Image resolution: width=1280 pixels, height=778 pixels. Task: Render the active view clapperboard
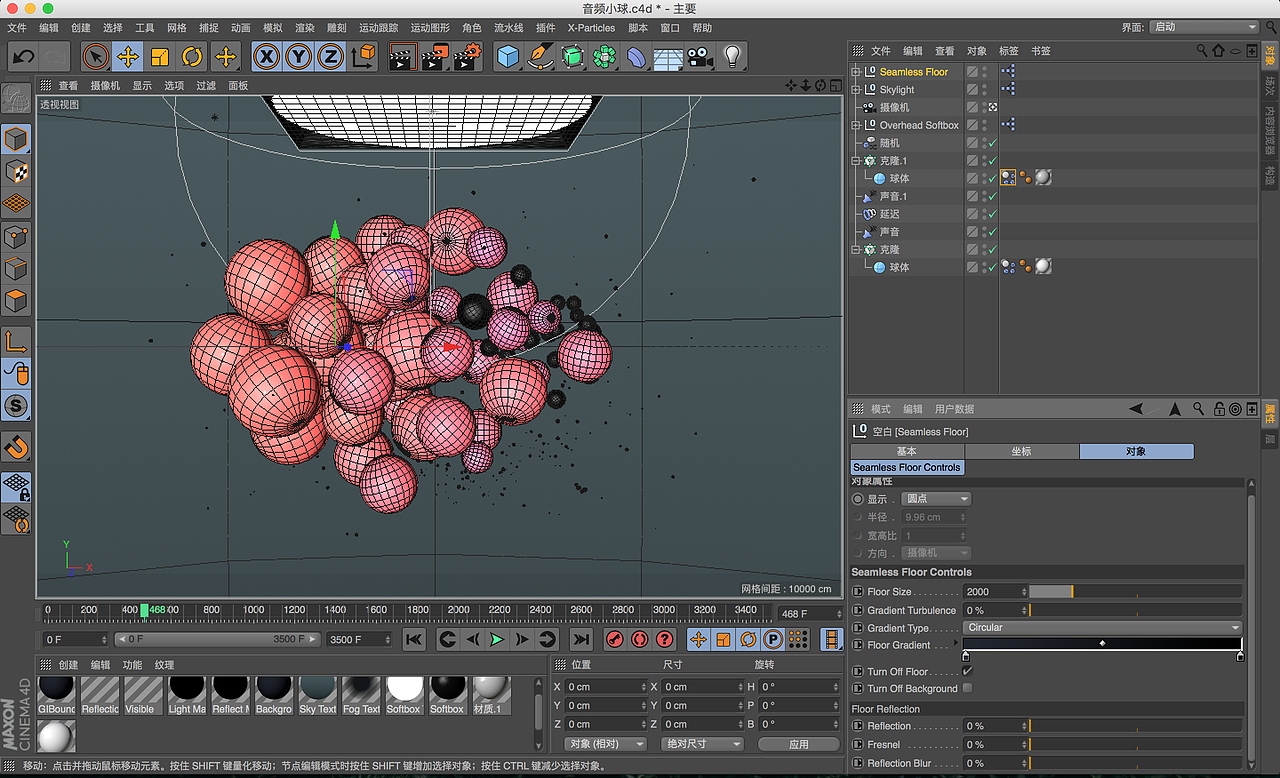pyautogui.click(x=401, y=57)
